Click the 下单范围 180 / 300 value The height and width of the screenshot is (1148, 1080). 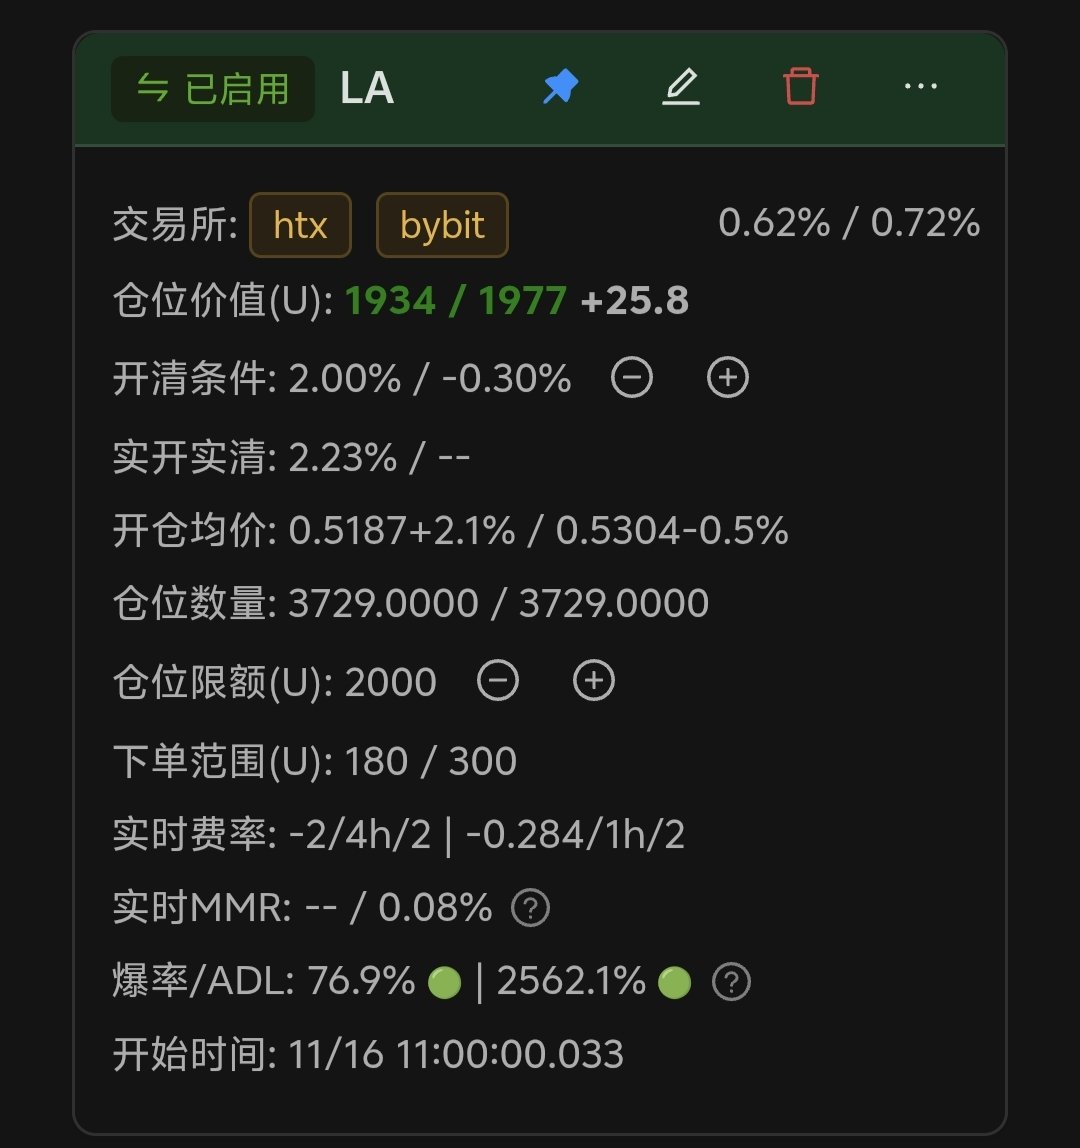(430, 761)
